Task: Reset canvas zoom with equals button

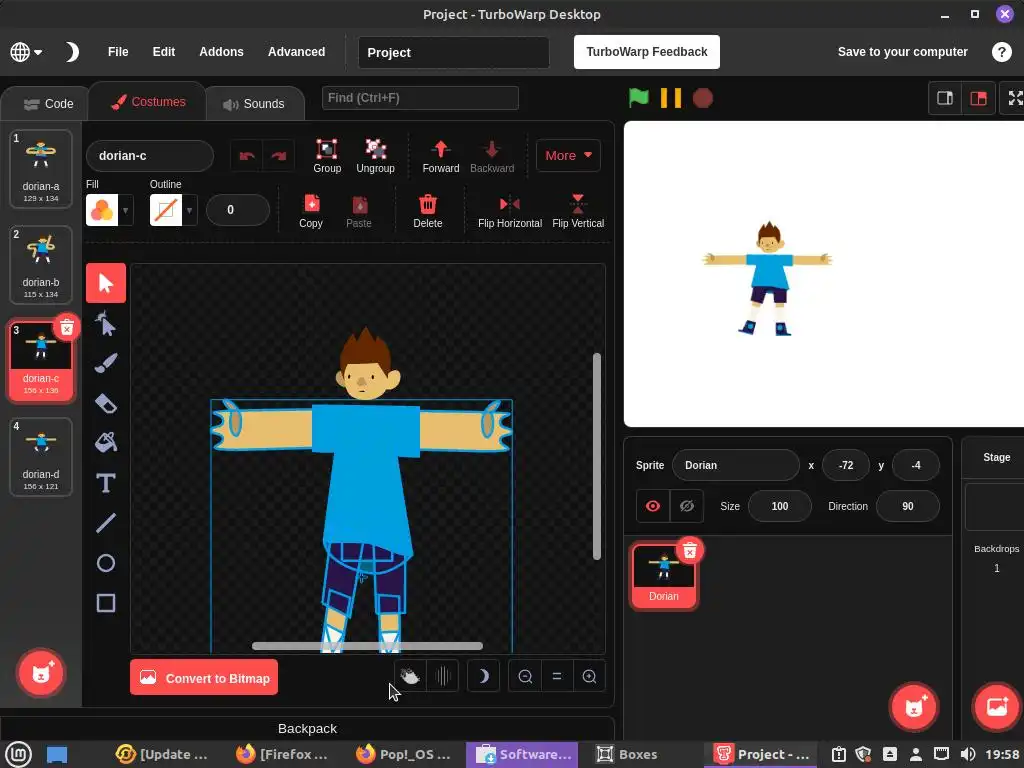Action: 557,677
